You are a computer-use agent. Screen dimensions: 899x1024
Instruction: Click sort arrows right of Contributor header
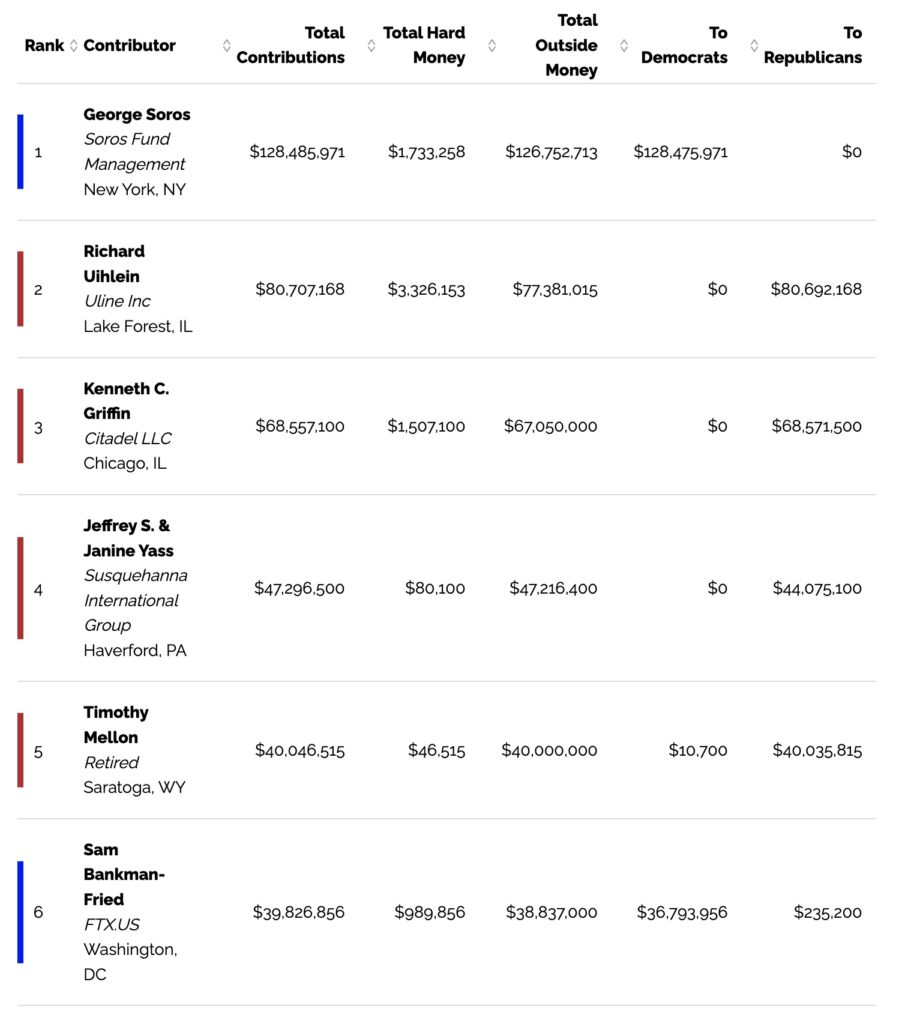pyautogui.click(x=227, y=46)
